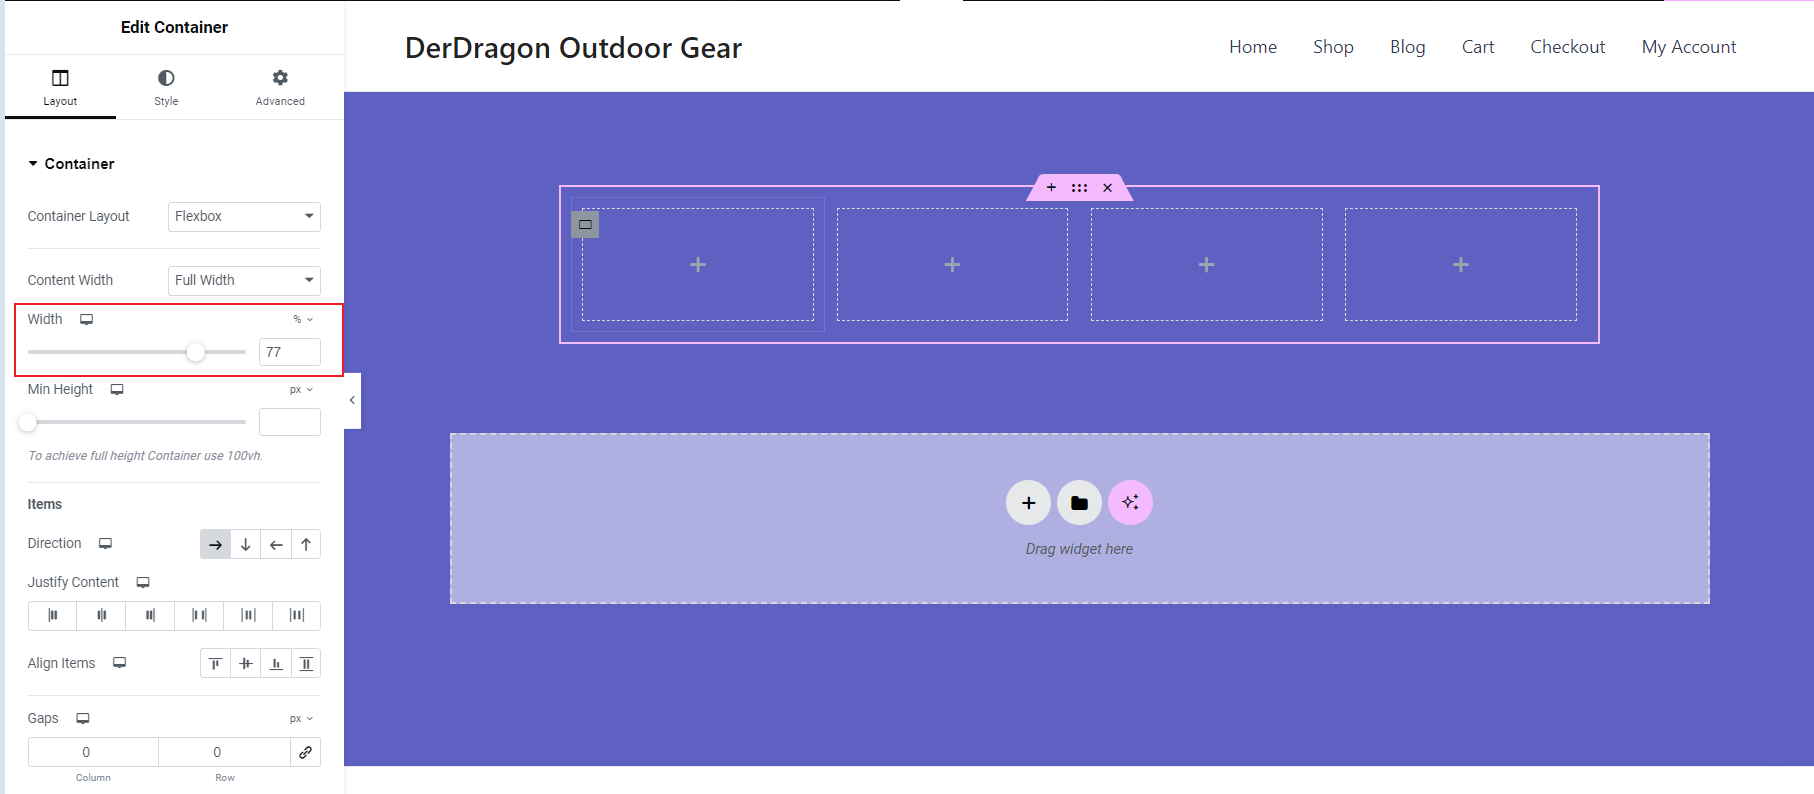The image size is (1814, 794).
Task: Collapse the editor panel with arrow handle
Action: 352,400
